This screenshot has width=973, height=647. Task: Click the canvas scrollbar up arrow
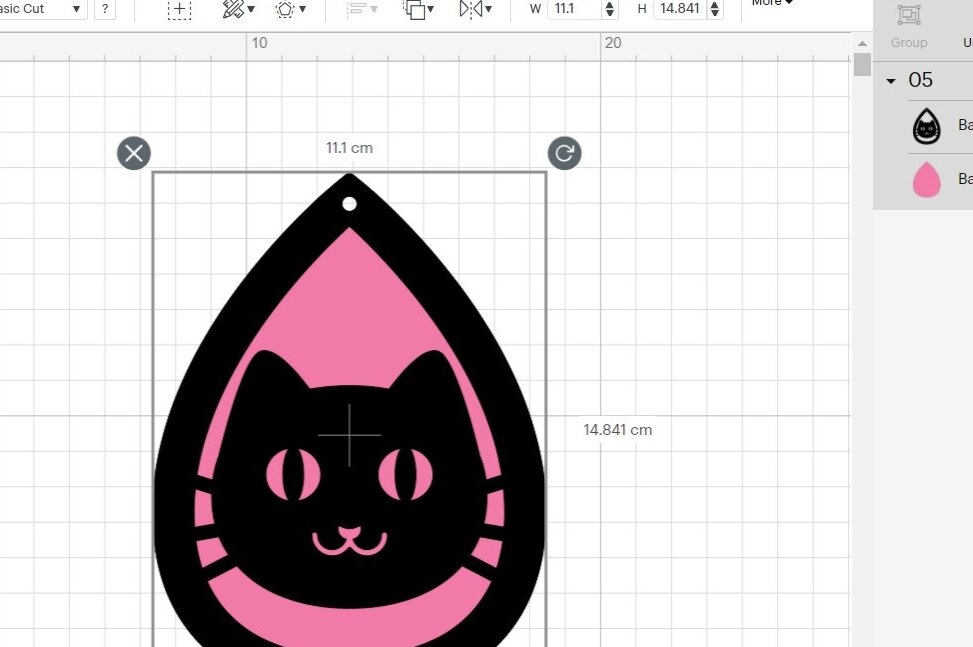pos(862,43)
